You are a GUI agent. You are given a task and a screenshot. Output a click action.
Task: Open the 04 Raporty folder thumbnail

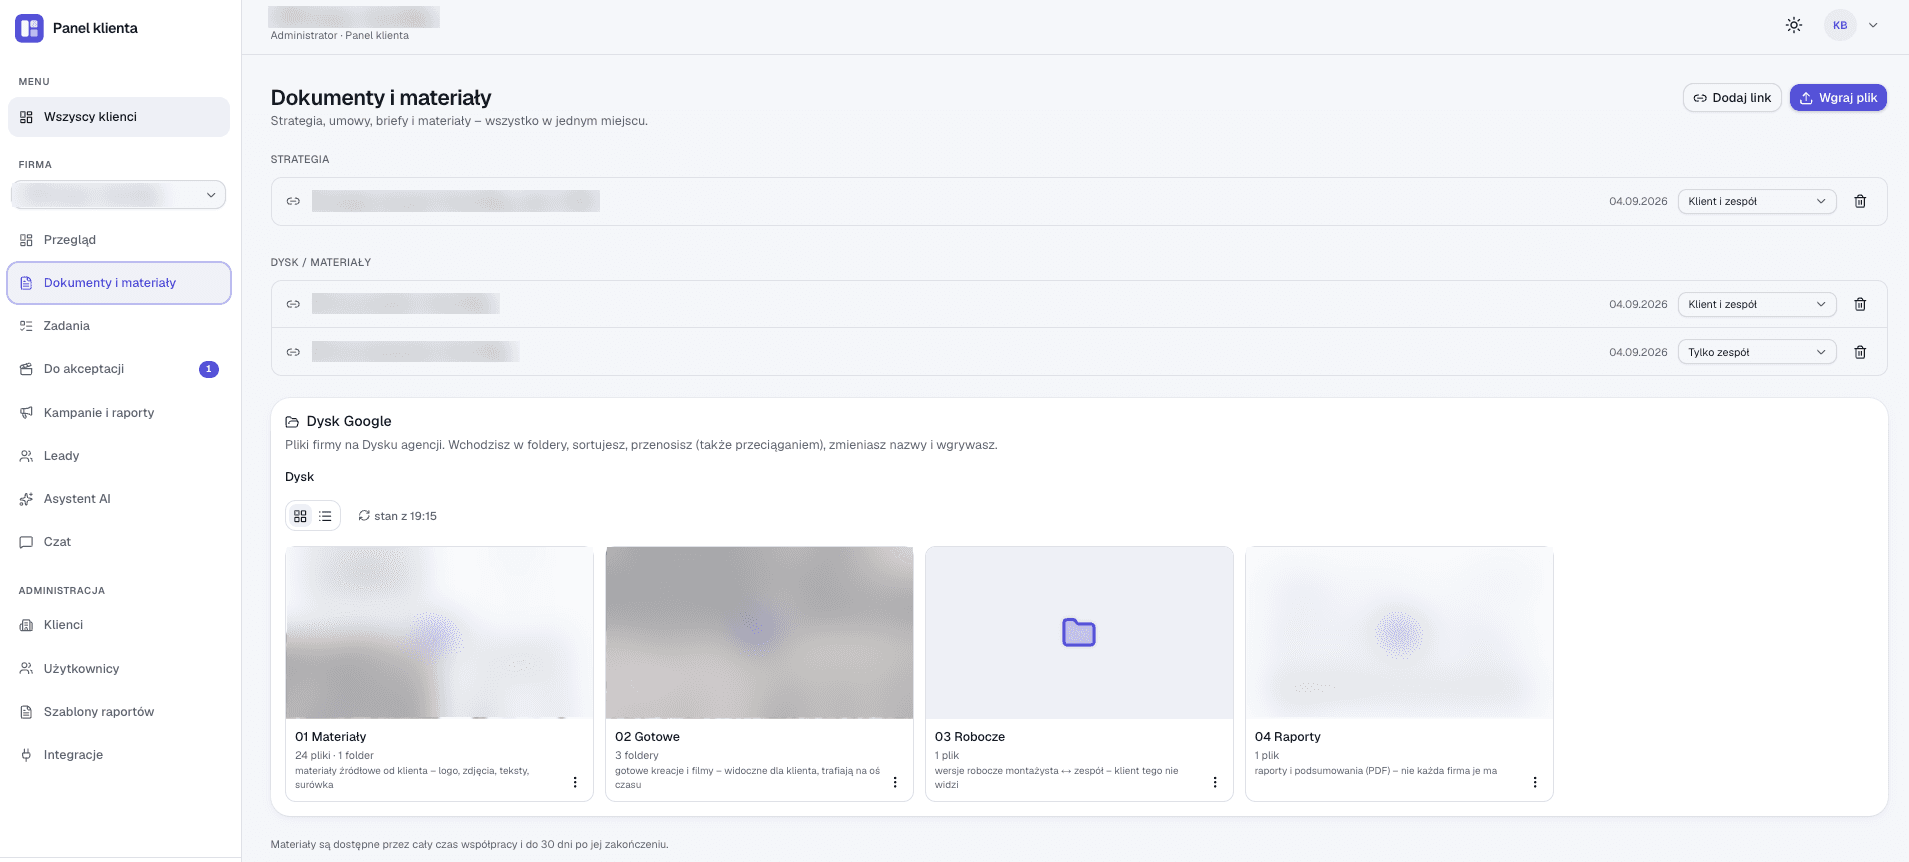click(1399, 632)
